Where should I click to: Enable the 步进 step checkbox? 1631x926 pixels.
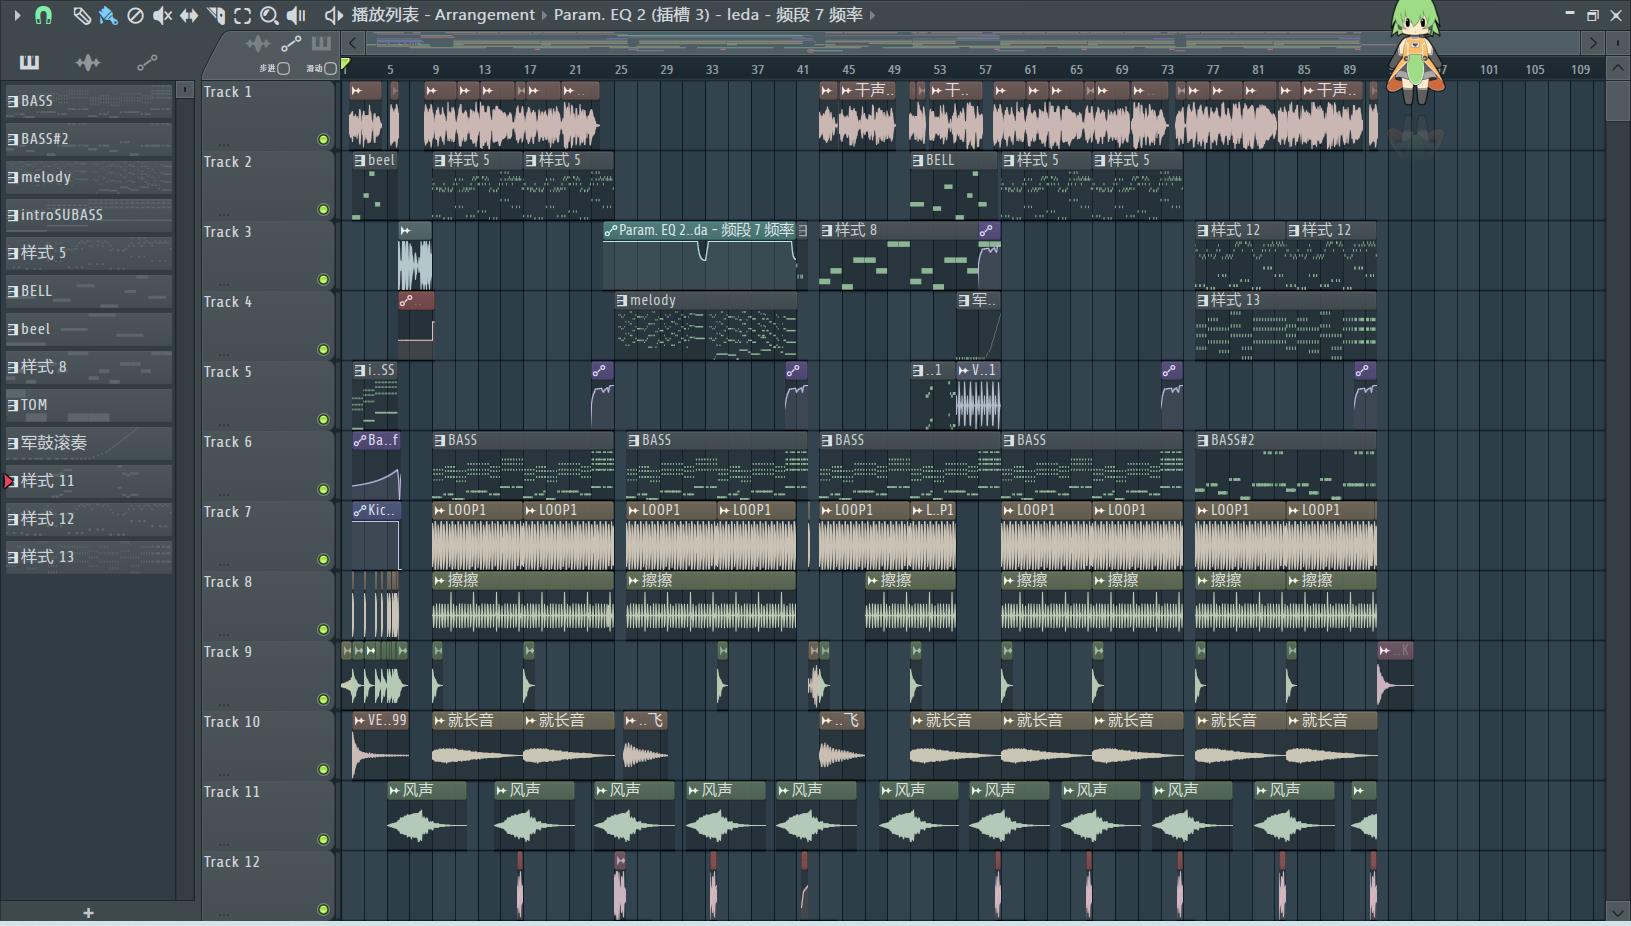click(x=284, y=68)
